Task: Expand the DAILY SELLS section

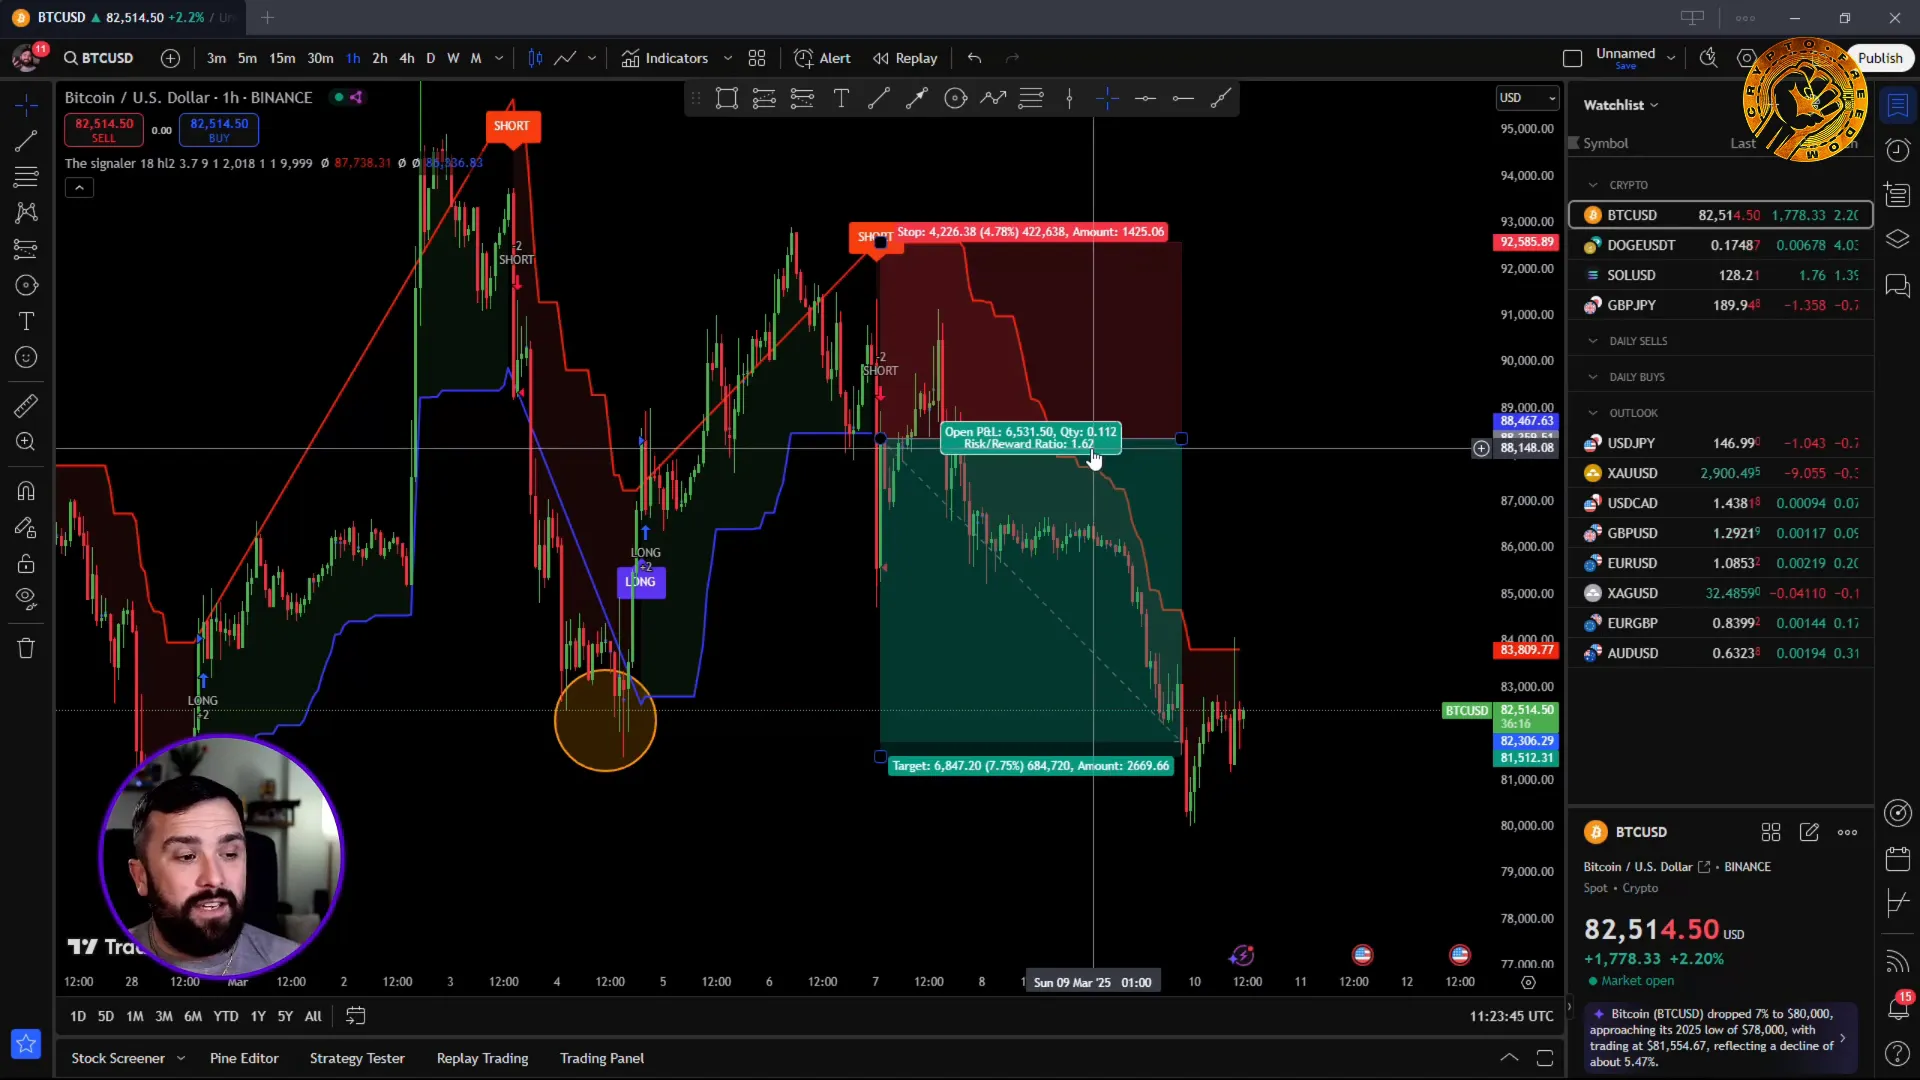Action: pyautogui.click(x=1593, y=341)
